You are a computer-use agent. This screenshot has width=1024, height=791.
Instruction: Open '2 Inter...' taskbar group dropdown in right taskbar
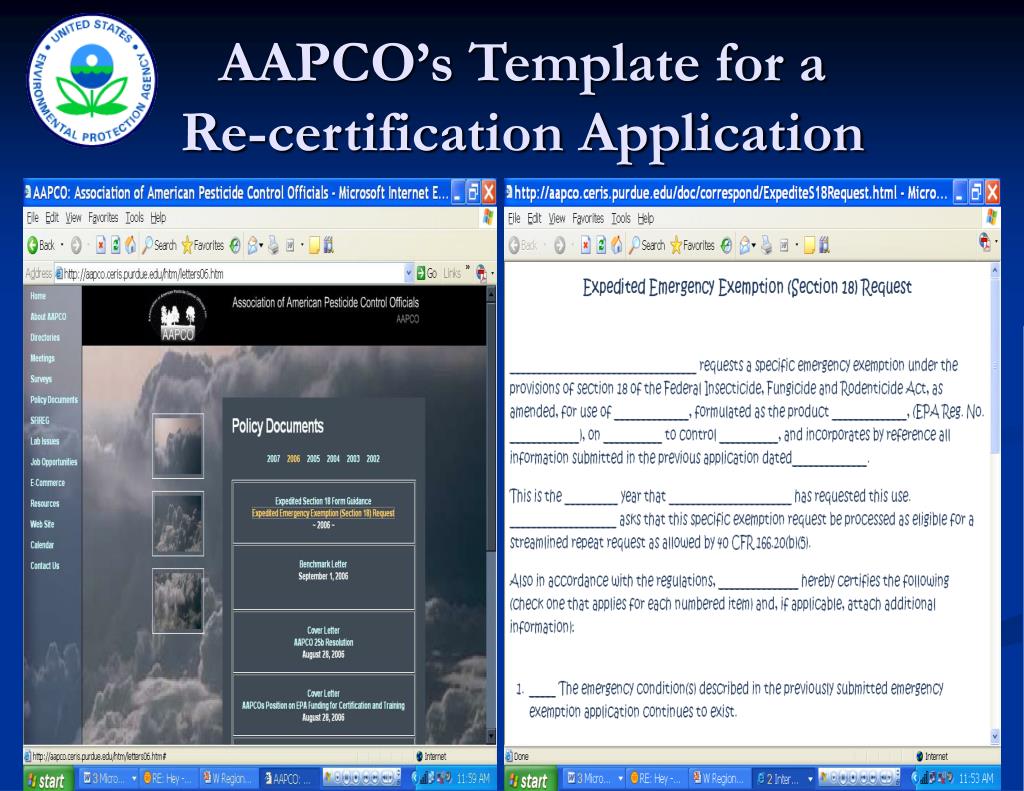(810, 779)
